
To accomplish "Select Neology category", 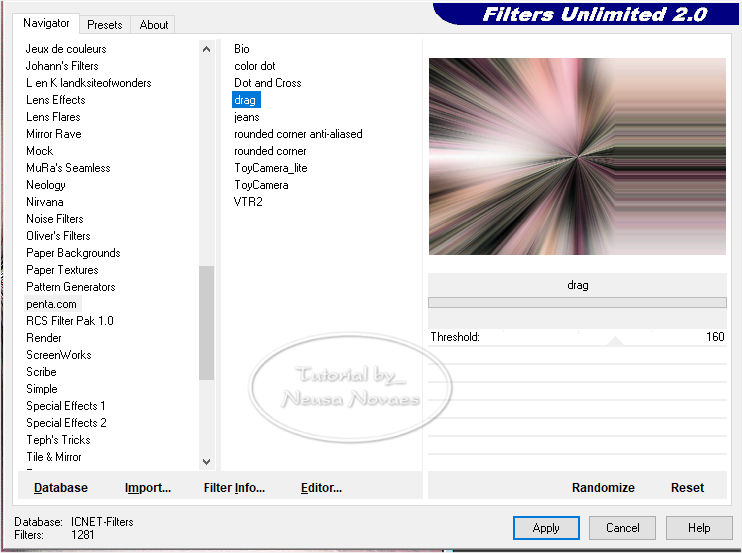I will [46, 185].
